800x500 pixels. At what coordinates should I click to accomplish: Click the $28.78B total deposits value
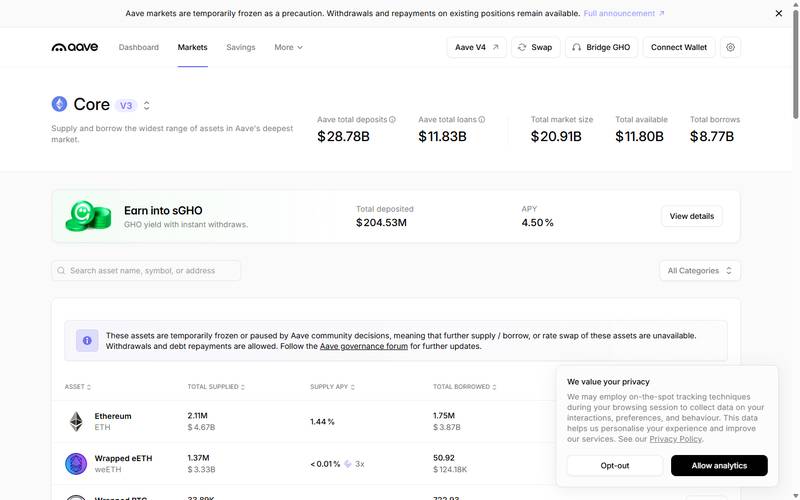pyautogui.click(x=343, y=137)
